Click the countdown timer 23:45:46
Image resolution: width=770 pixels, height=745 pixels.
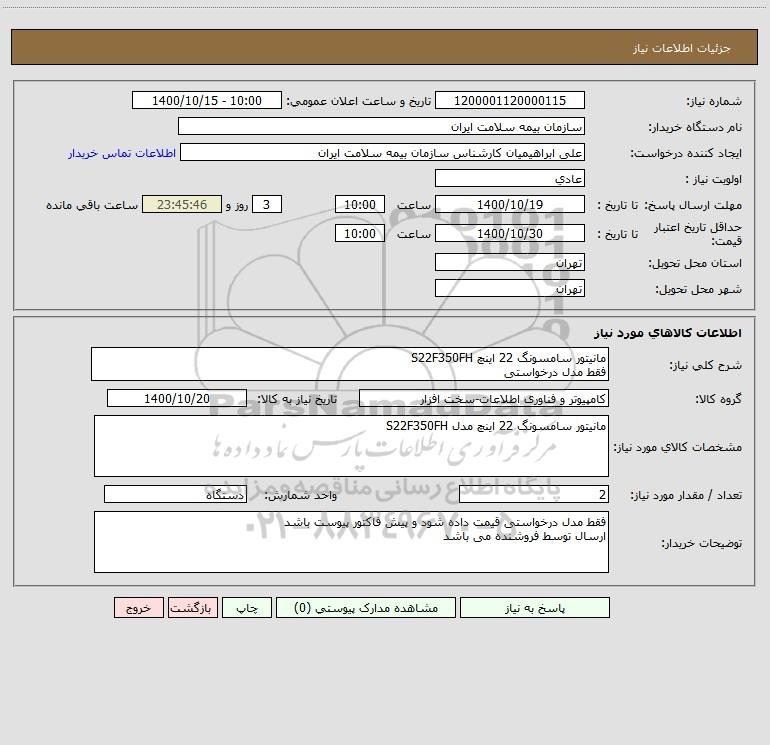[182, 204]
